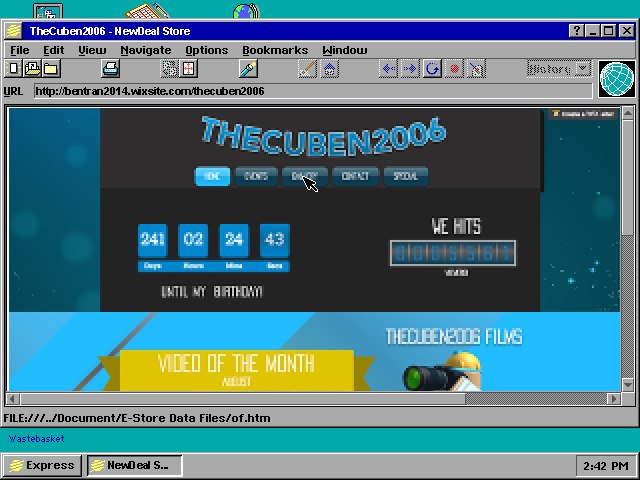
Task: Select the Special tab on website
Action: click(x=405, y=176)
